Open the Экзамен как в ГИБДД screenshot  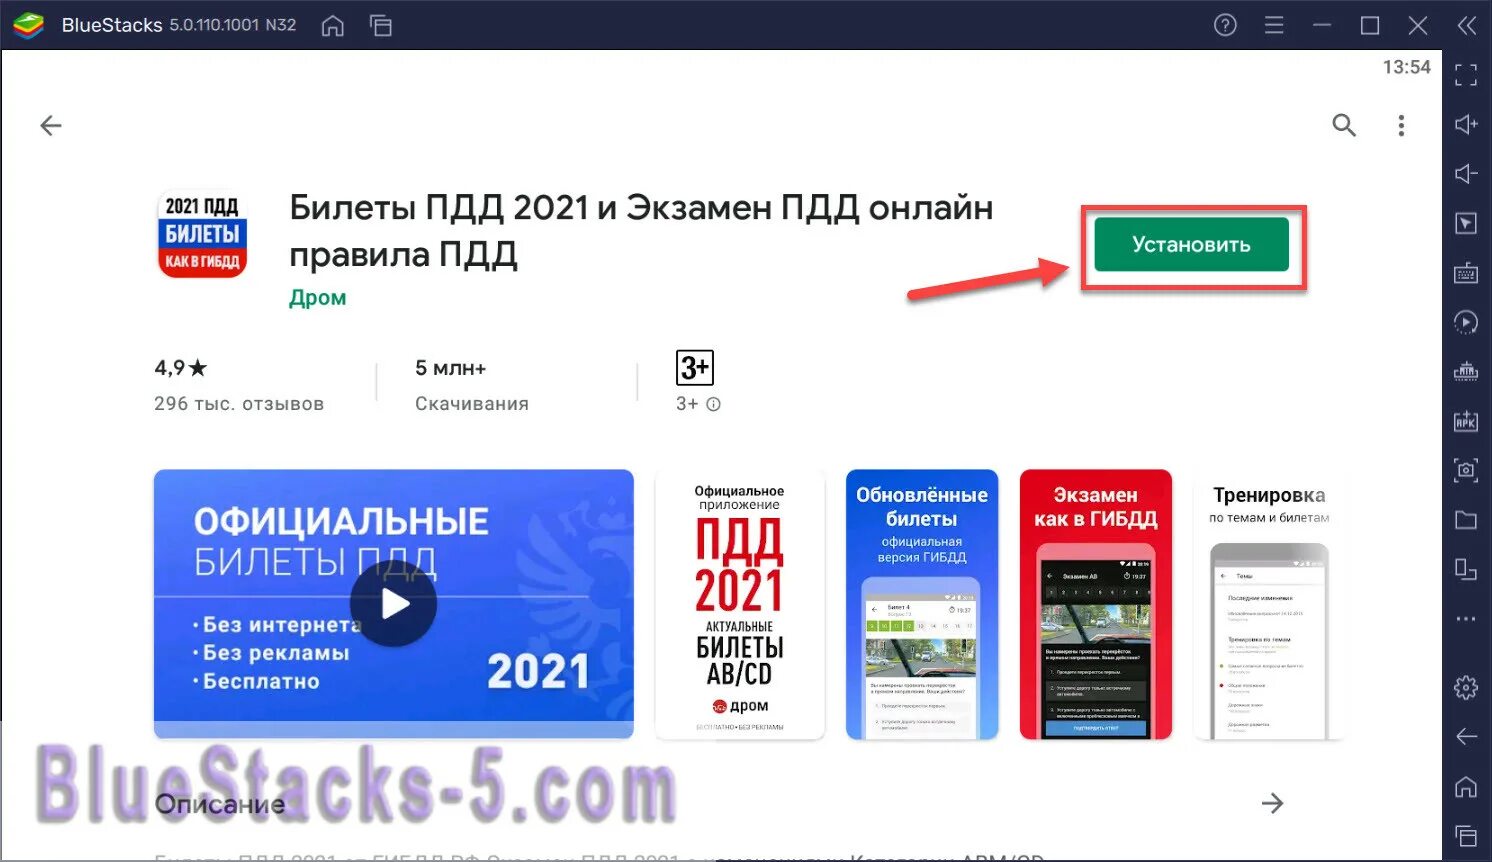coord(1096,605)
